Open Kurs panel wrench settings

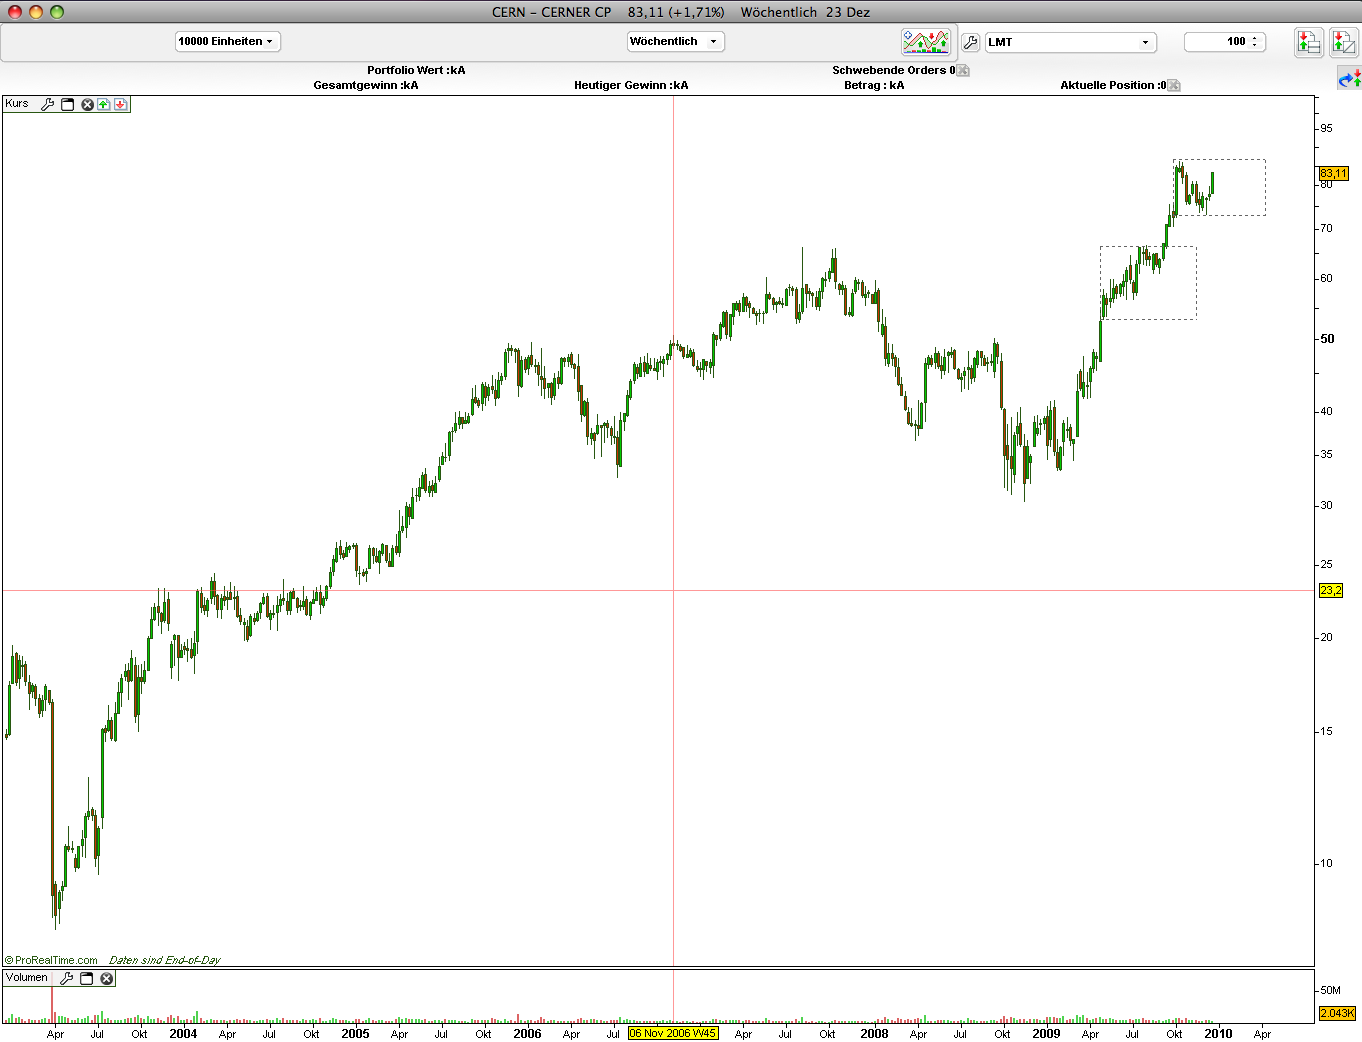point(47,104)
